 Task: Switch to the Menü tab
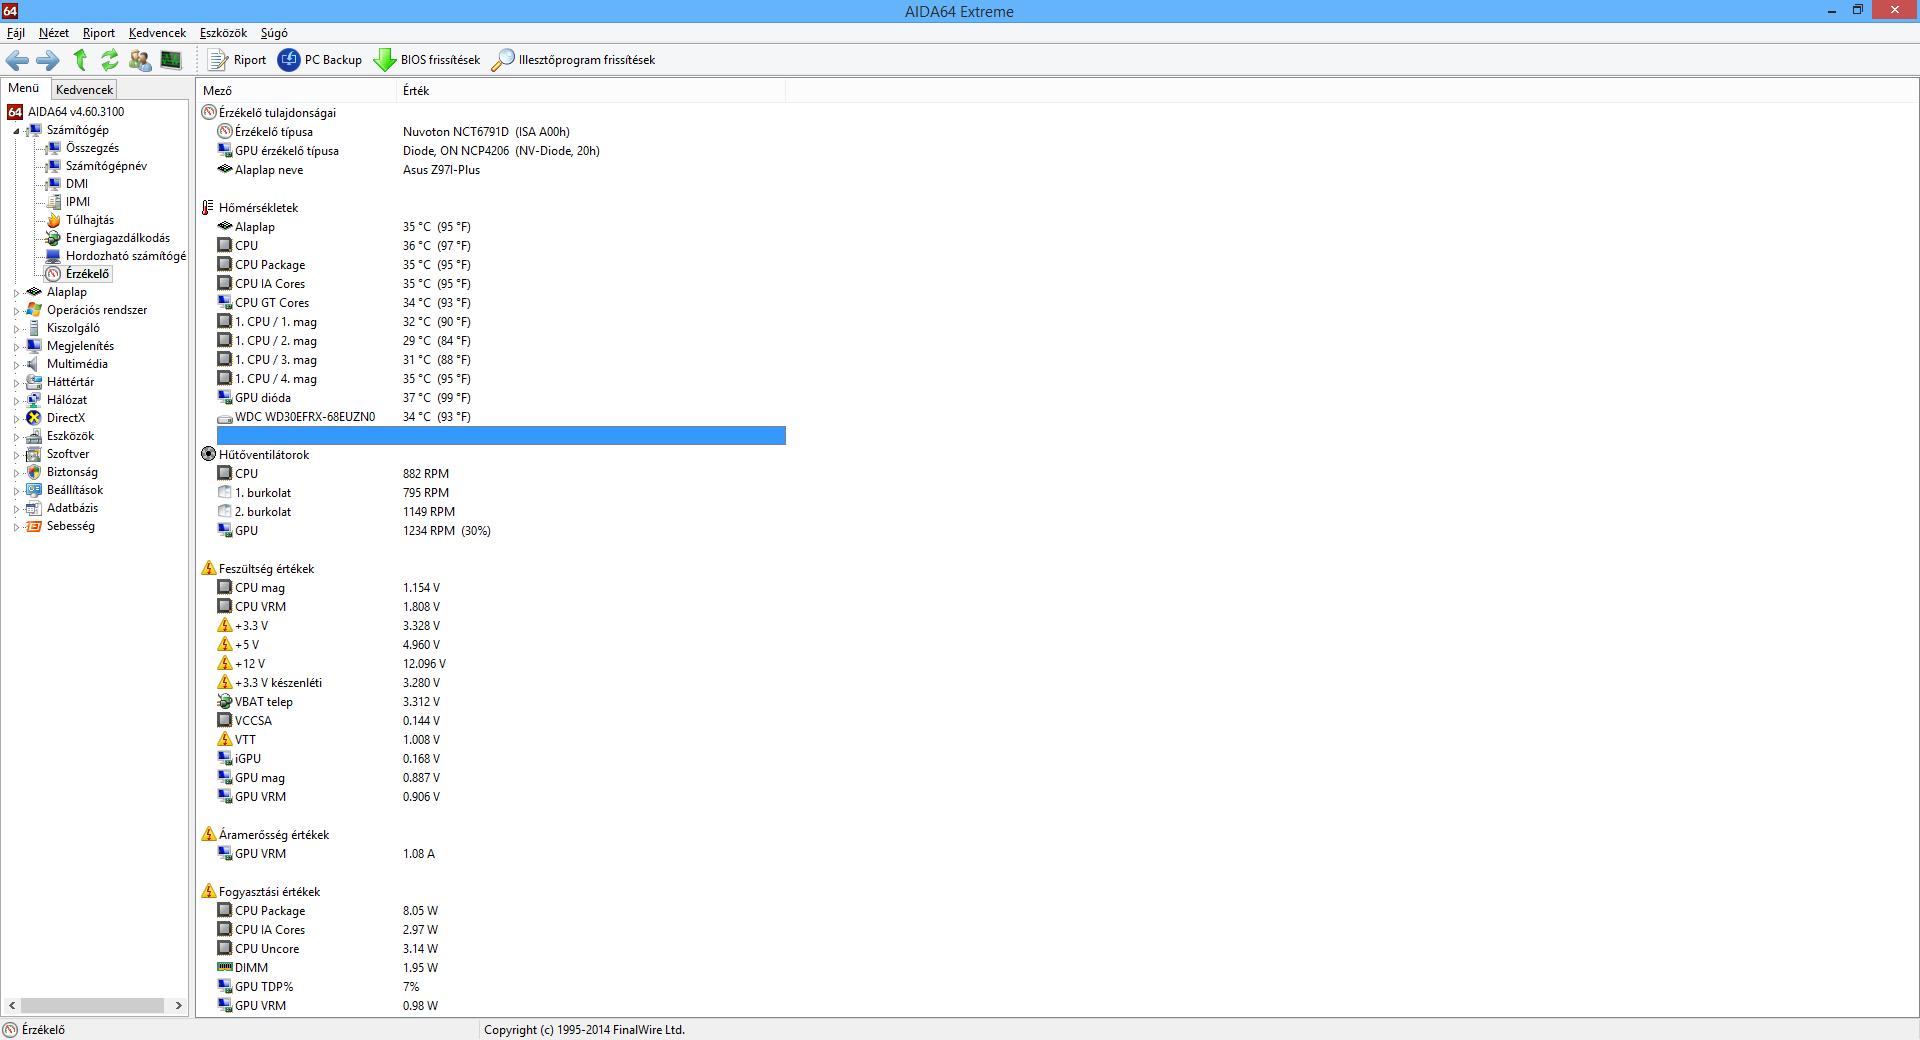[x=24, y=89]
